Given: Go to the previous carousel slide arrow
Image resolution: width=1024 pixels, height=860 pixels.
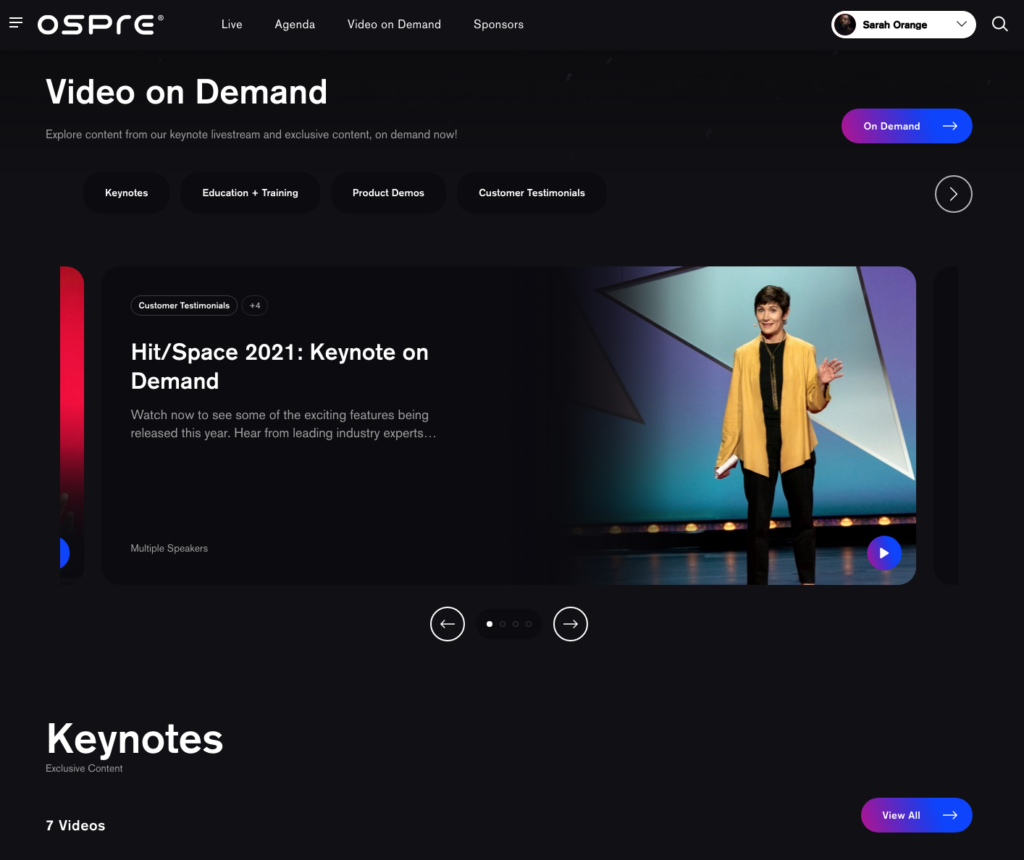Looking at the screenshot, I should click(x=447, y=624).
